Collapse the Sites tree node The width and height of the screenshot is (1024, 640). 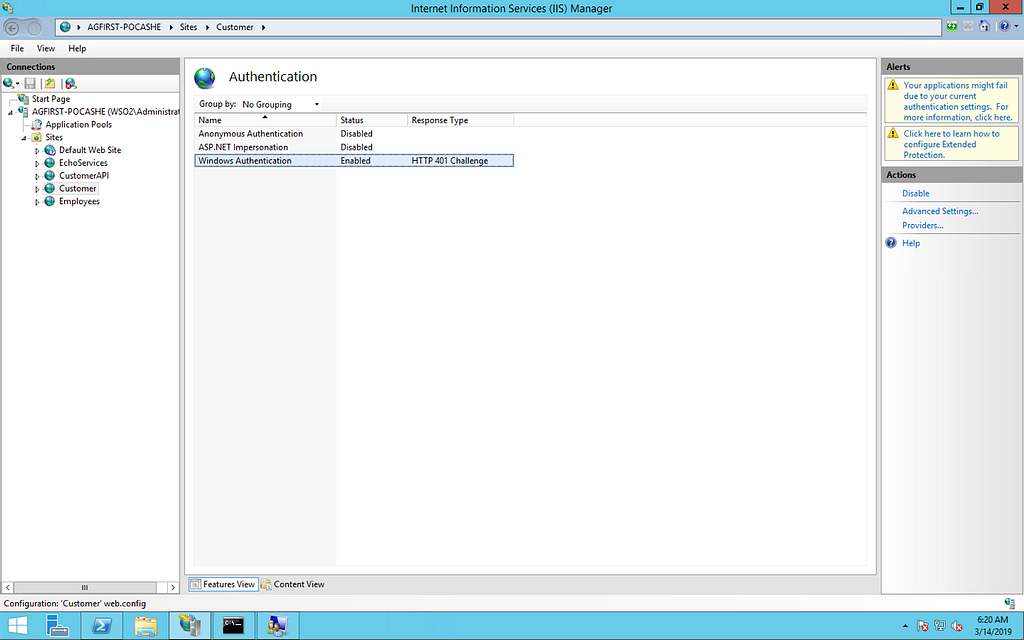coord(24,138)
